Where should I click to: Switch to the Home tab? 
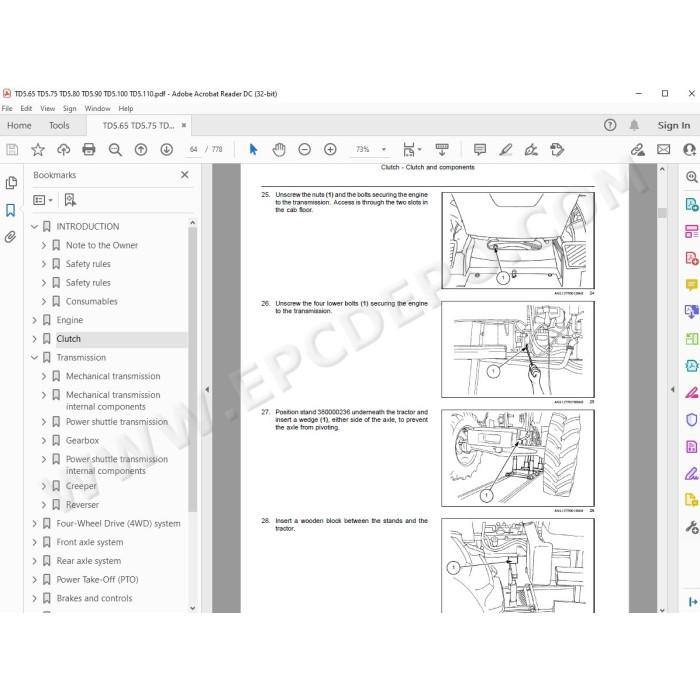click(x=19, y=125)
